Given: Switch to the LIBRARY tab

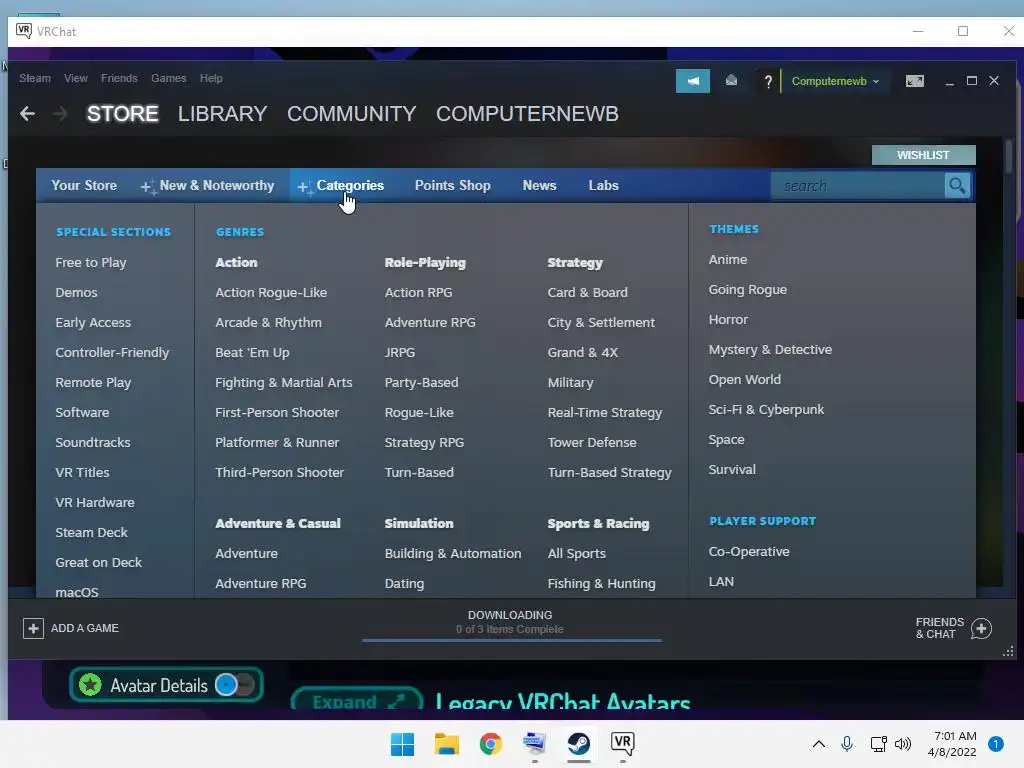Looking at the screenshot, I should (x=223, y=114).
